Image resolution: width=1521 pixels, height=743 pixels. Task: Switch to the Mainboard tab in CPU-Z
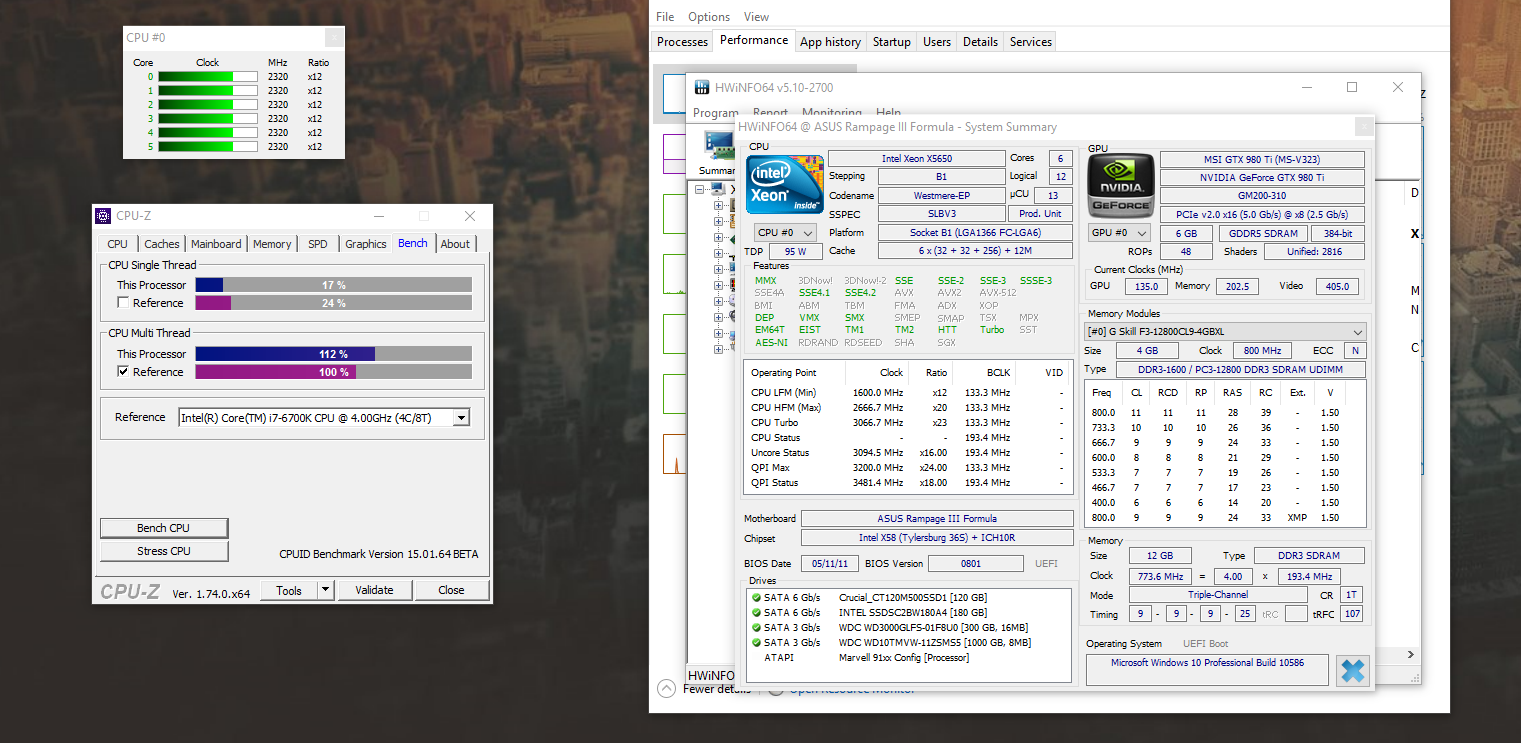(x=216, y=244)
